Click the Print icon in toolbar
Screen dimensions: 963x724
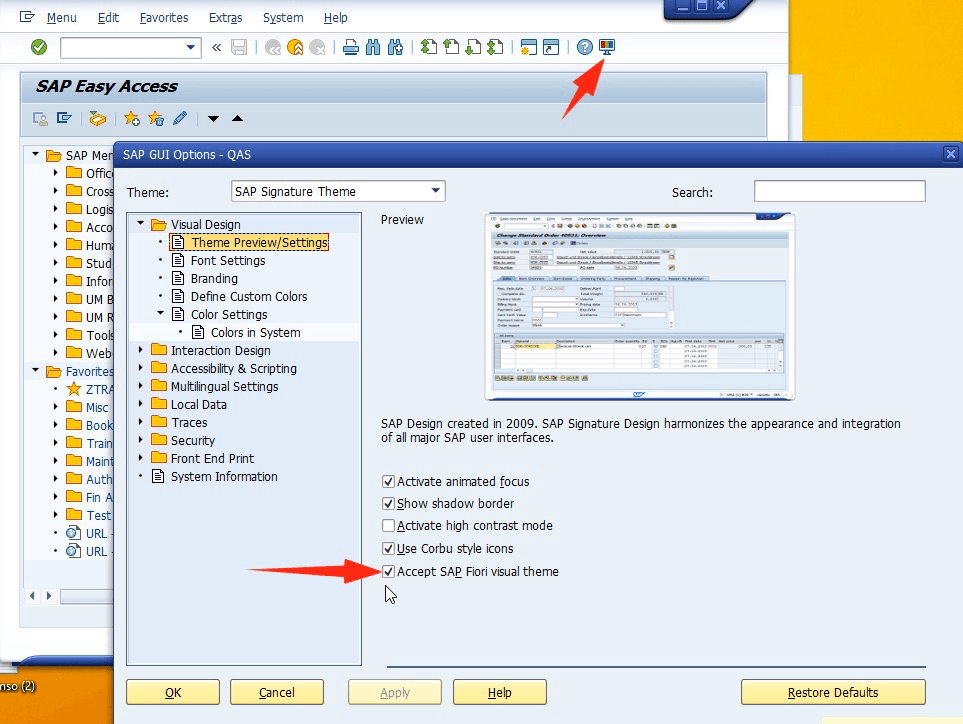[x=351, y=47]
